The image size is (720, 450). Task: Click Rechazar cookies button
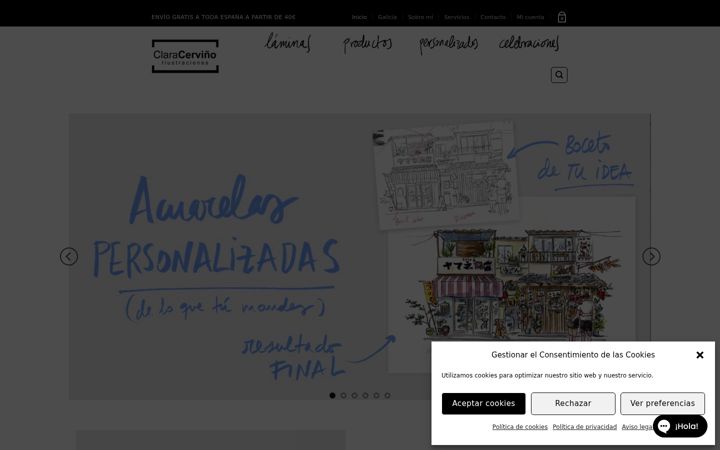tap(573, 403)
